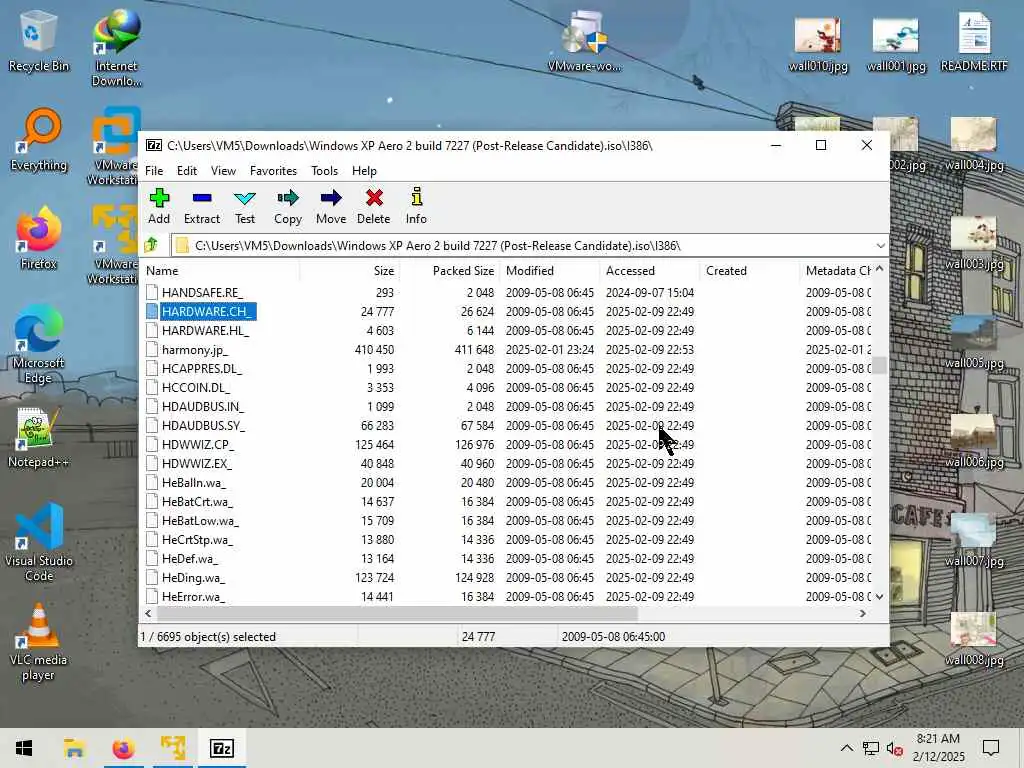Go up one folder level icon

pos(152,246)
